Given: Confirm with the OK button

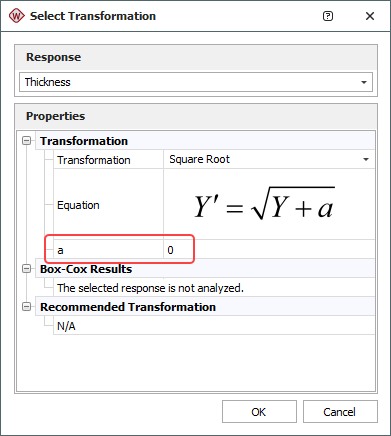Looking at the screenshot, I should [259, 412].
